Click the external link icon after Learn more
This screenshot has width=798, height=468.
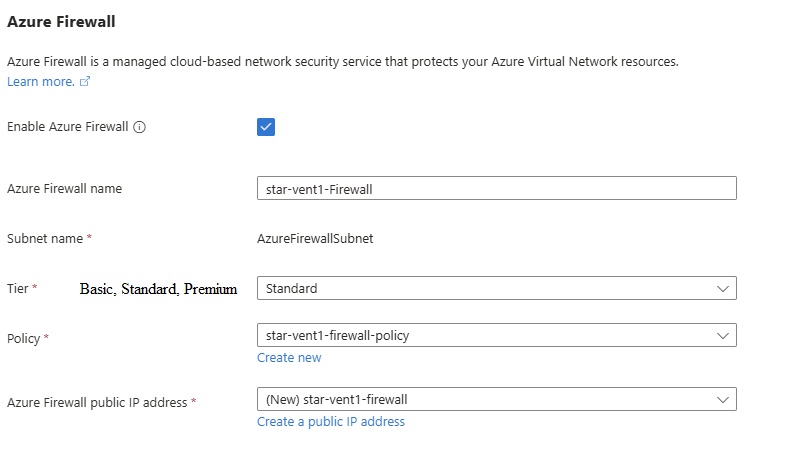pos(85,82)
